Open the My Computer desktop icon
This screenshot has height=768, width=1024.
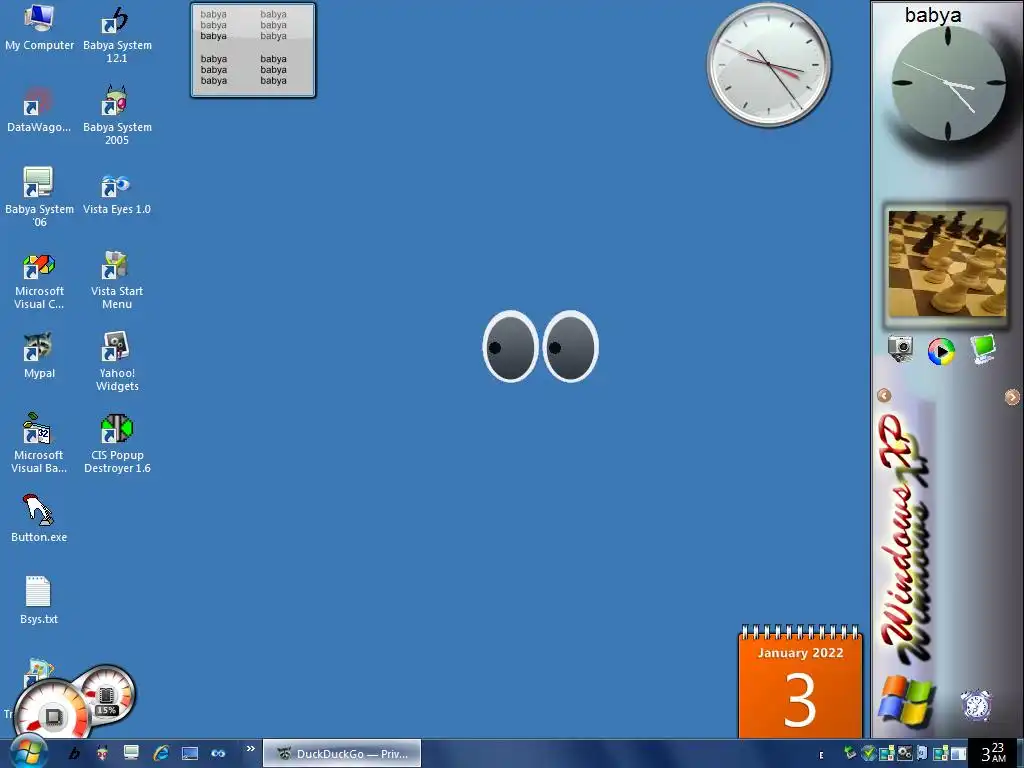(39, 27)
